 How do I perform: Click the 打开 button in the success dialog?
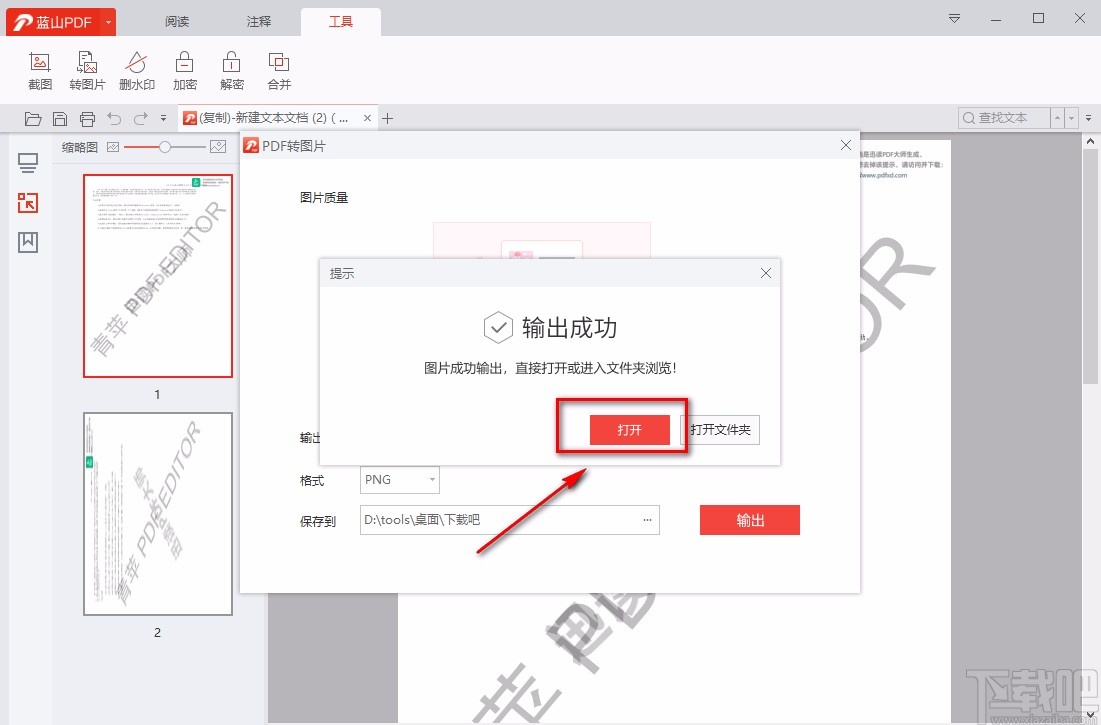[629, 430]
